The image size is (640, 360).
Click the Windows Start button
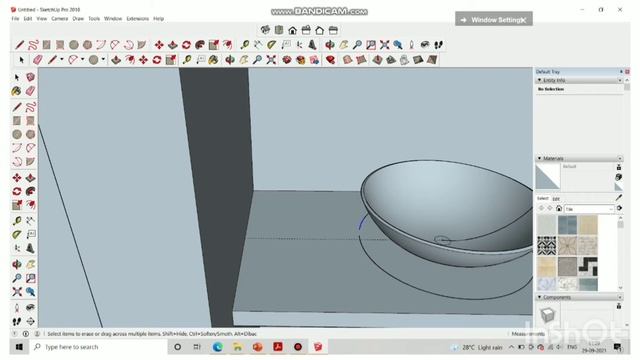(19, 347)
